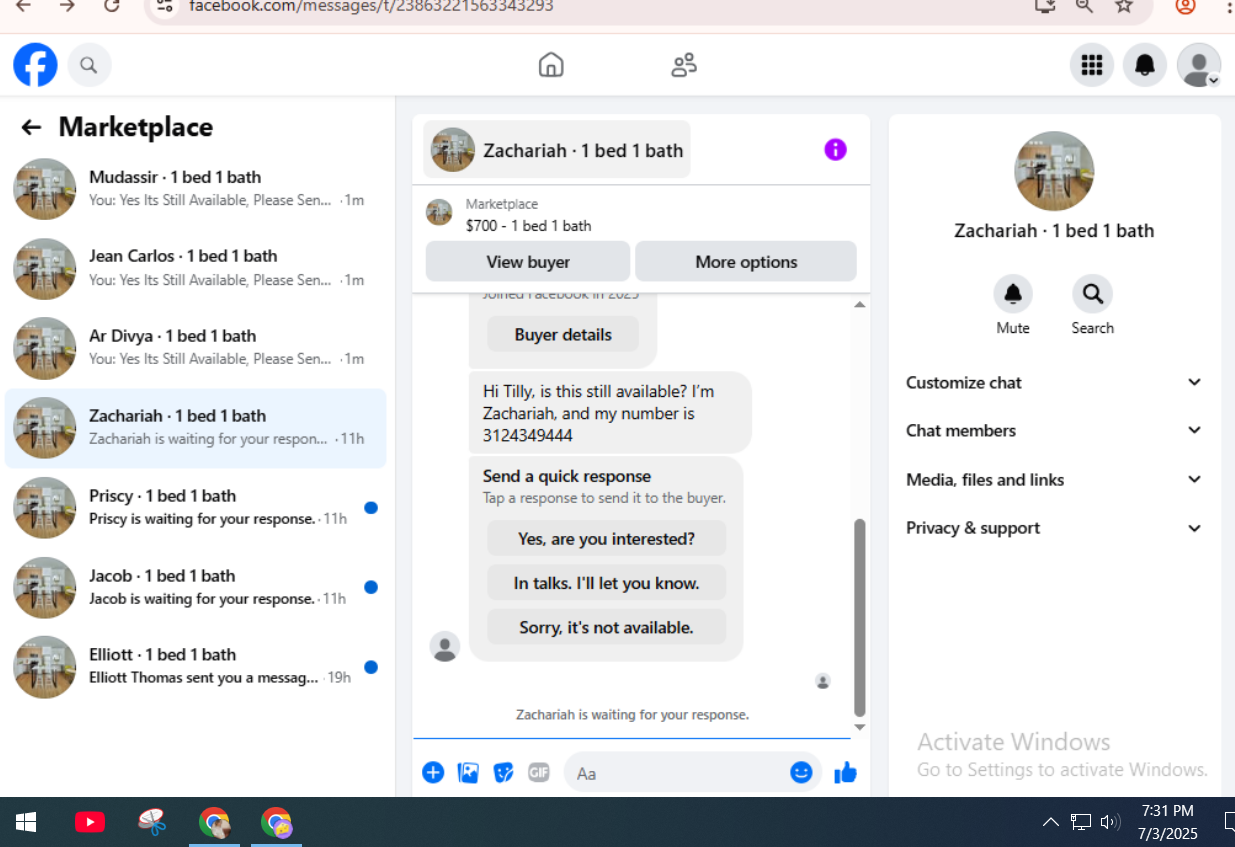Send quick response "Yes, are you interested?"
Viewport: 1235px width, 847px height.
[x=606, y=539]
